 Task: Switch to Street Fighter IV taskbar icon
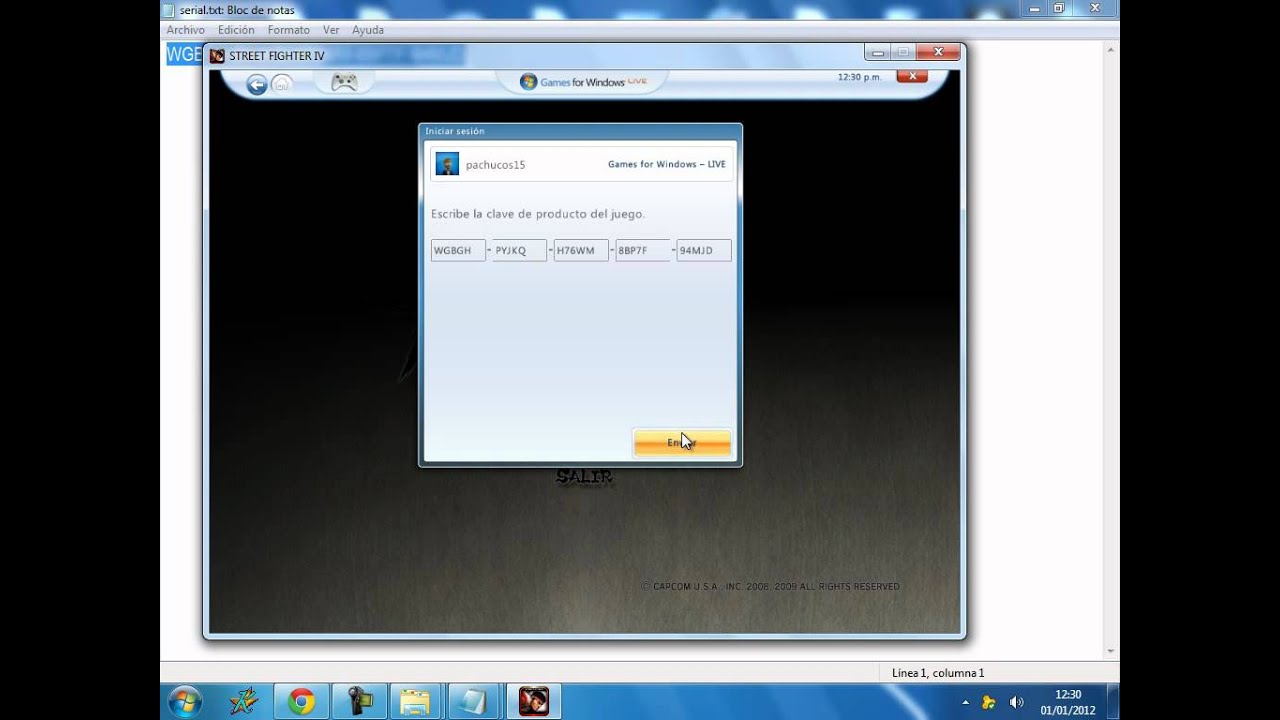tap(534, 702)
